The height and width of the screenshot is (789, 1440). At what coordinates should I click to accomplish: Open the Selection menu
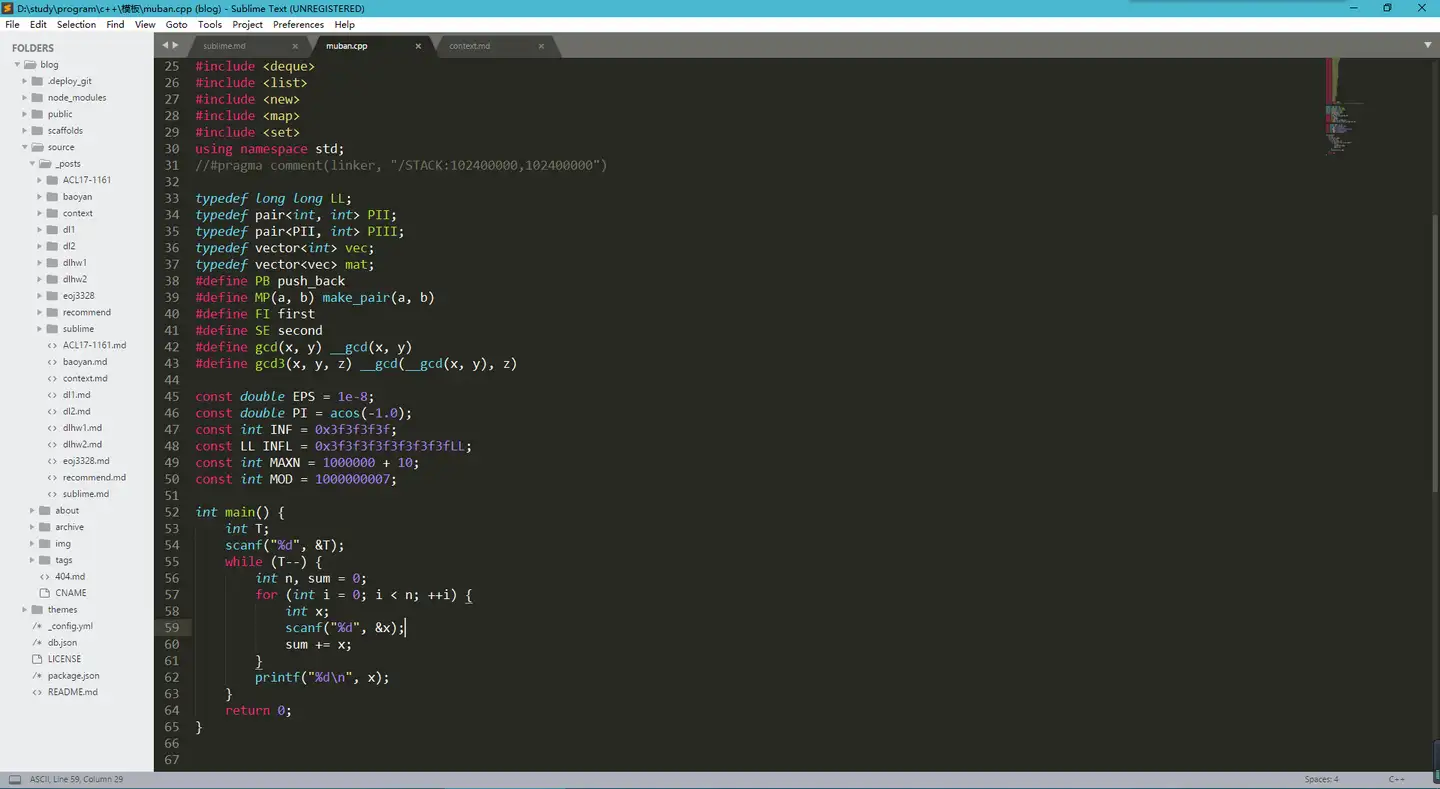click(x=76, y=24)
